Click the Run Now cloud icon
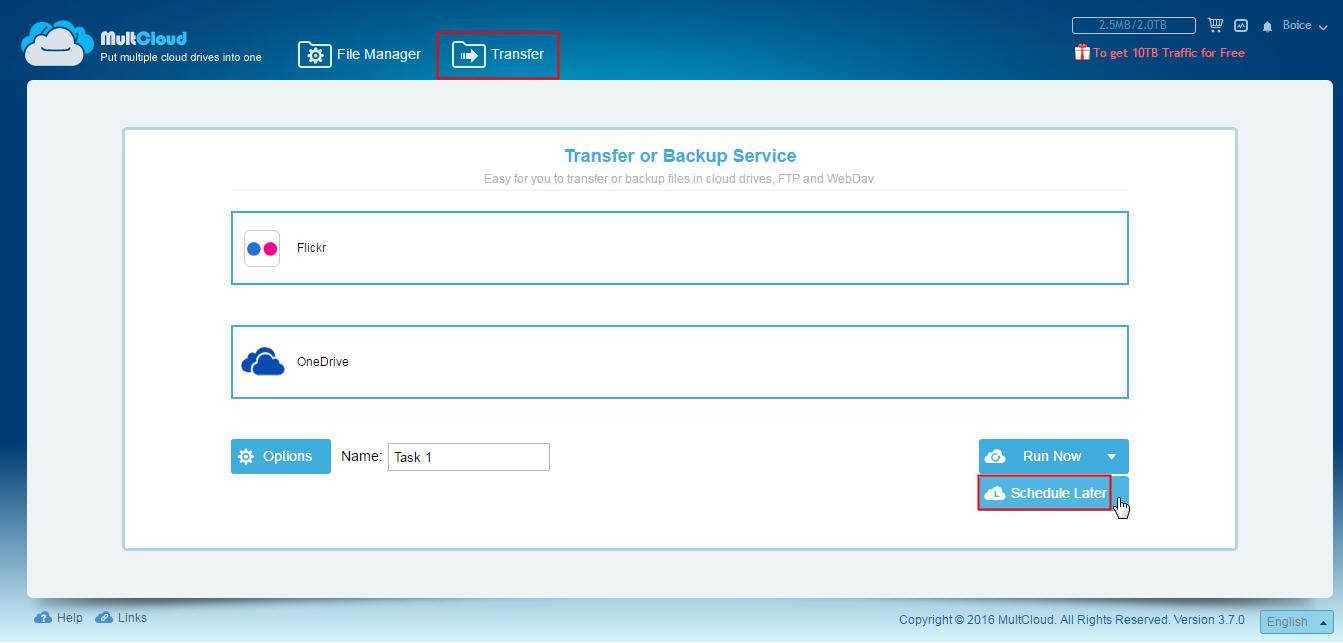The width and height of the screenshot is (1343, 643). click(x=995, y=457)
